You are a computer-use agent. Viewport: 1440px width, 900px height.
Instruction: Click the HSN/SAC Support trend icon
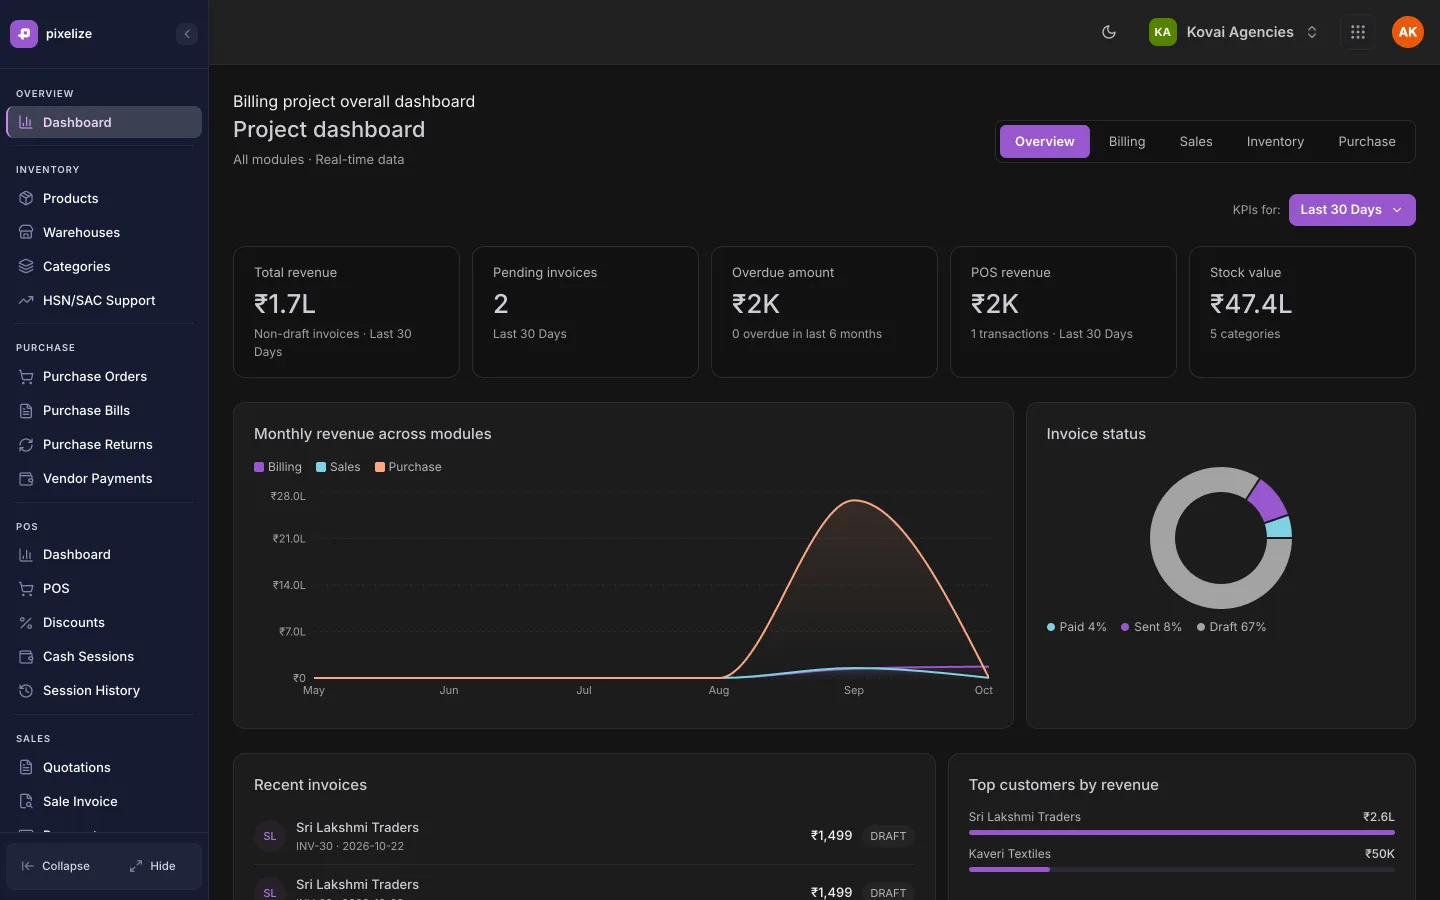[x=26, y=301]
